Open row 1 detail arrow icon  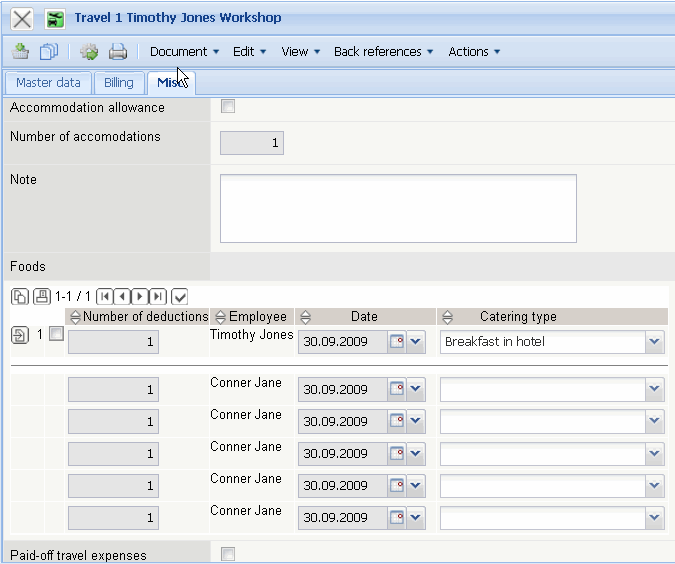click(20, 335)
